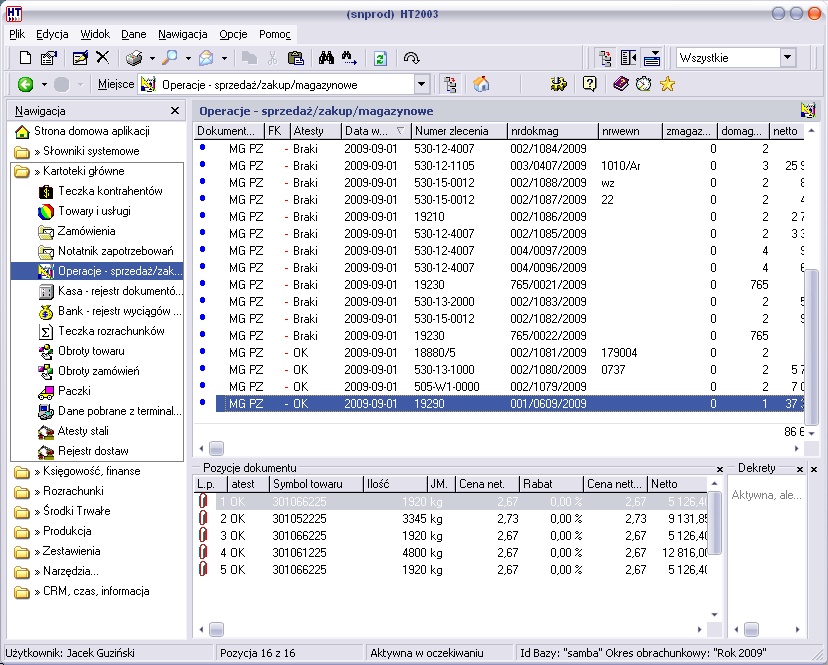Click the delete X icon in the toolbar
This screenshot has width=828, height=665.
[x=102, y=58]
